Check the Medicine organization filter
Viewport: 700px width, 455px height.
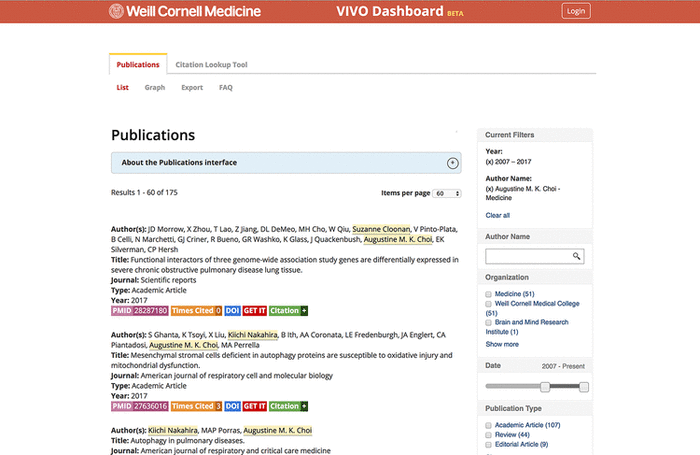pos(489,295)
